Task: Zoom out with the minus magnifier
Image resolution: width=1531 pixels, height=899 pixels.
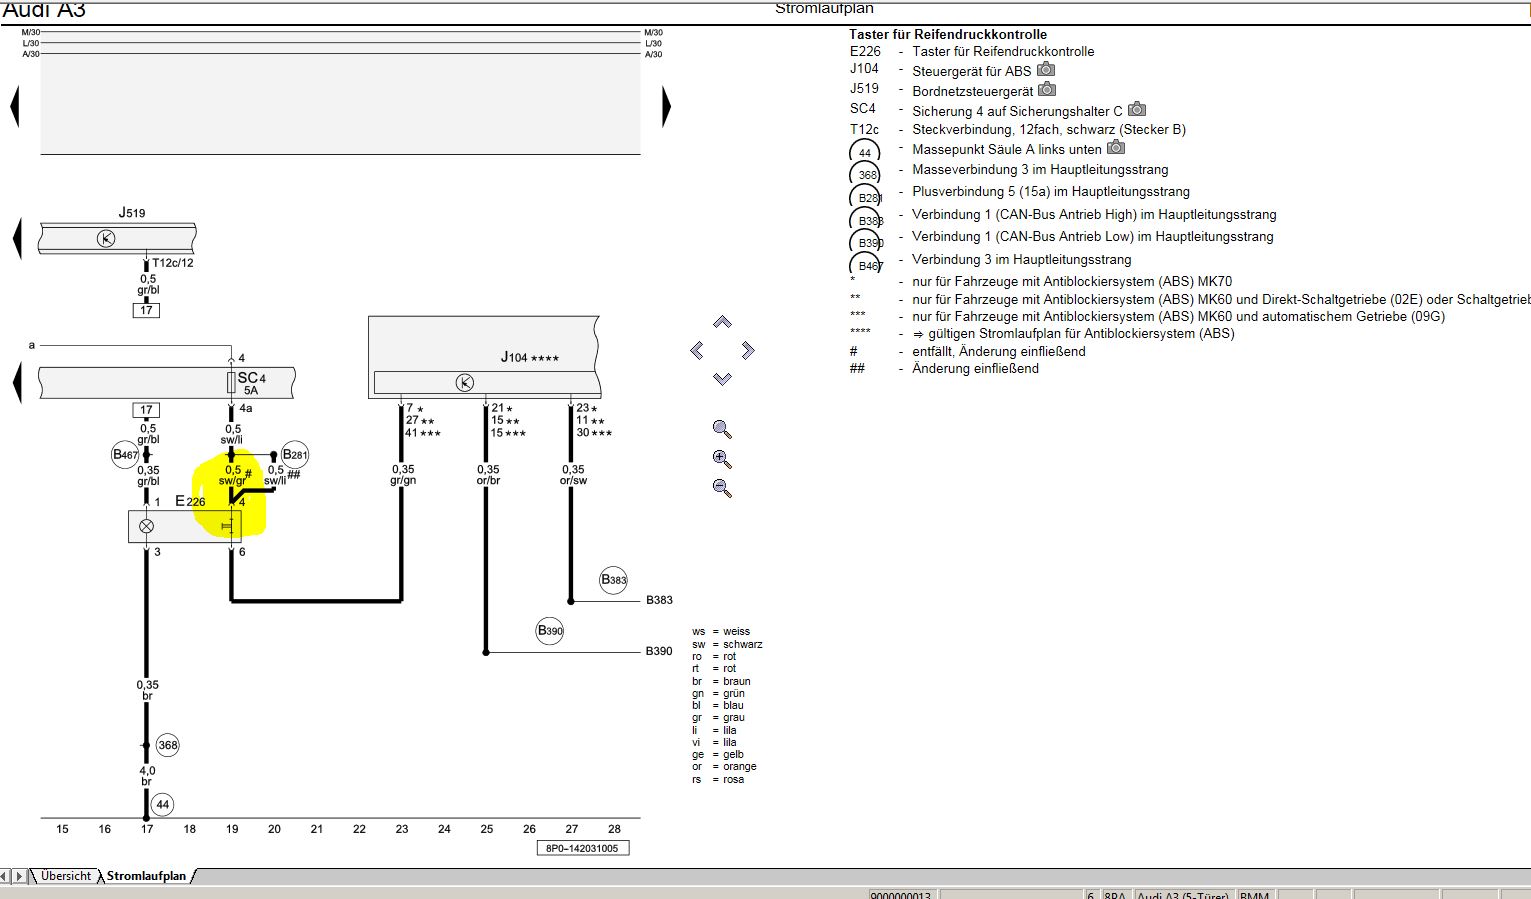Action: point(722,488)
